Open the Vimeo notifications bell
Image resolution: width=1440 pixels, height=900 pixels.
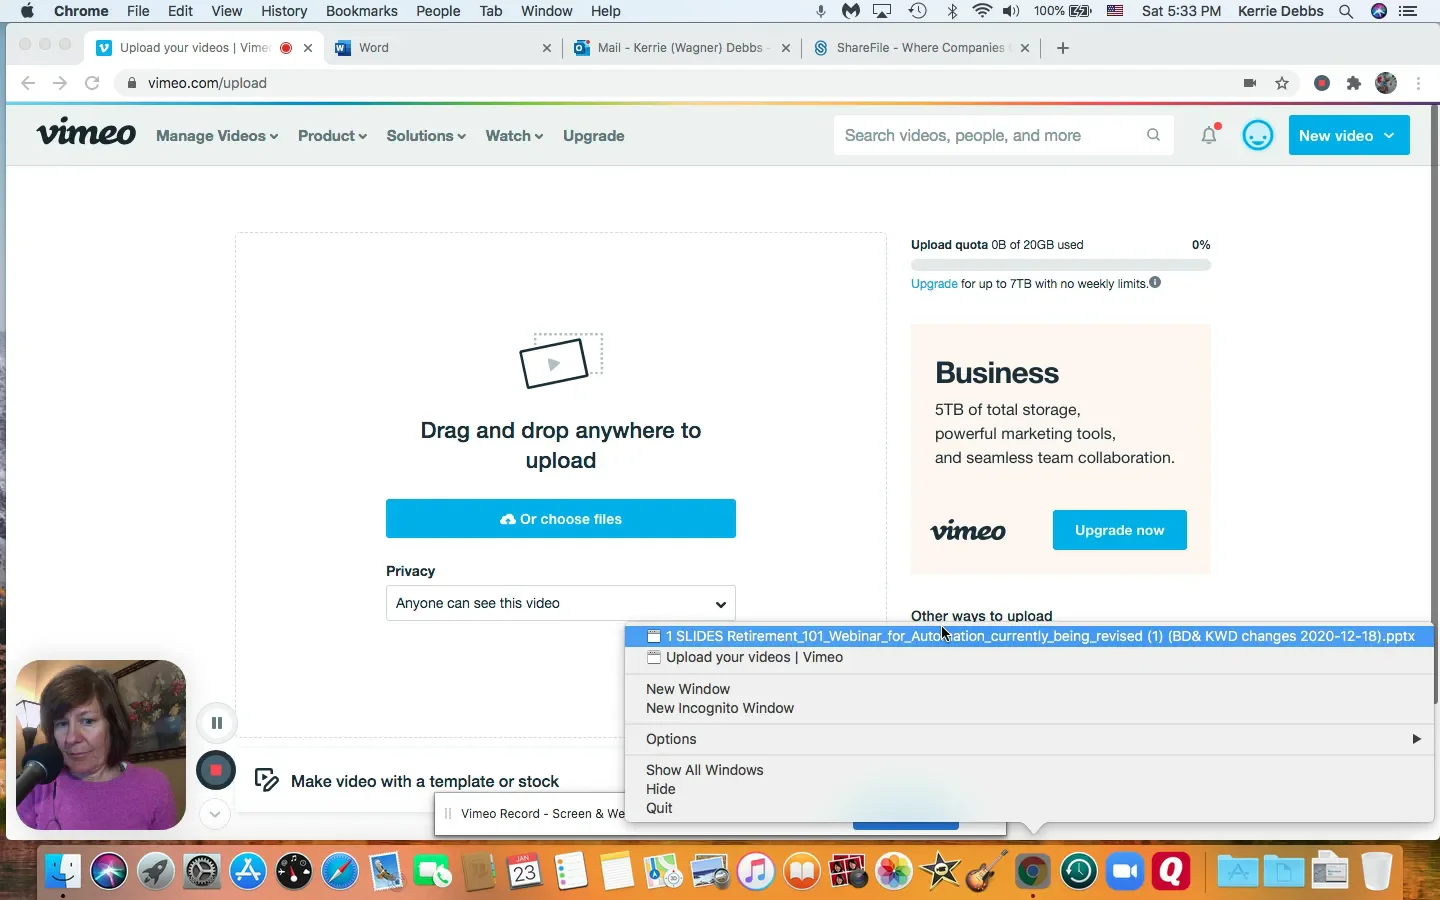[x=1209, y=135]
